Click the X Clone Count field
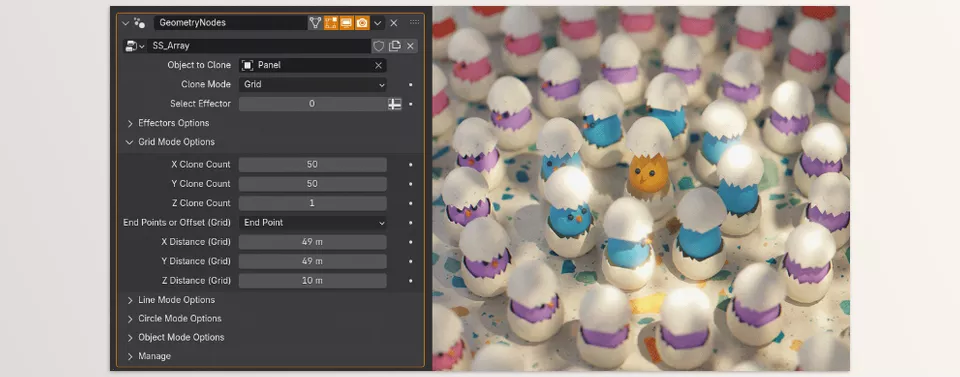The height and width of the screenshot is (377, 960). [x=312, y=165]
